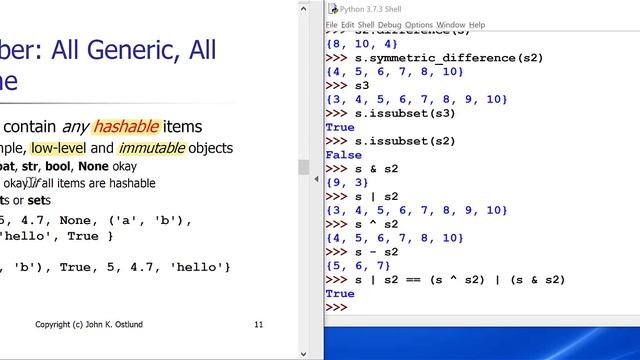Click the slide scrollbar down arrow
The height and width of the screenshot is (360, 640).
click(303, 354)
